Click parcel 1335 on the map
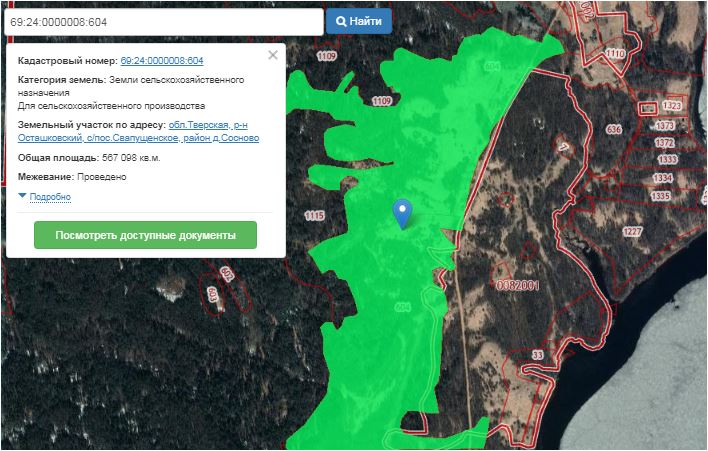Screen dimensions: 708x451 [661, 197]
